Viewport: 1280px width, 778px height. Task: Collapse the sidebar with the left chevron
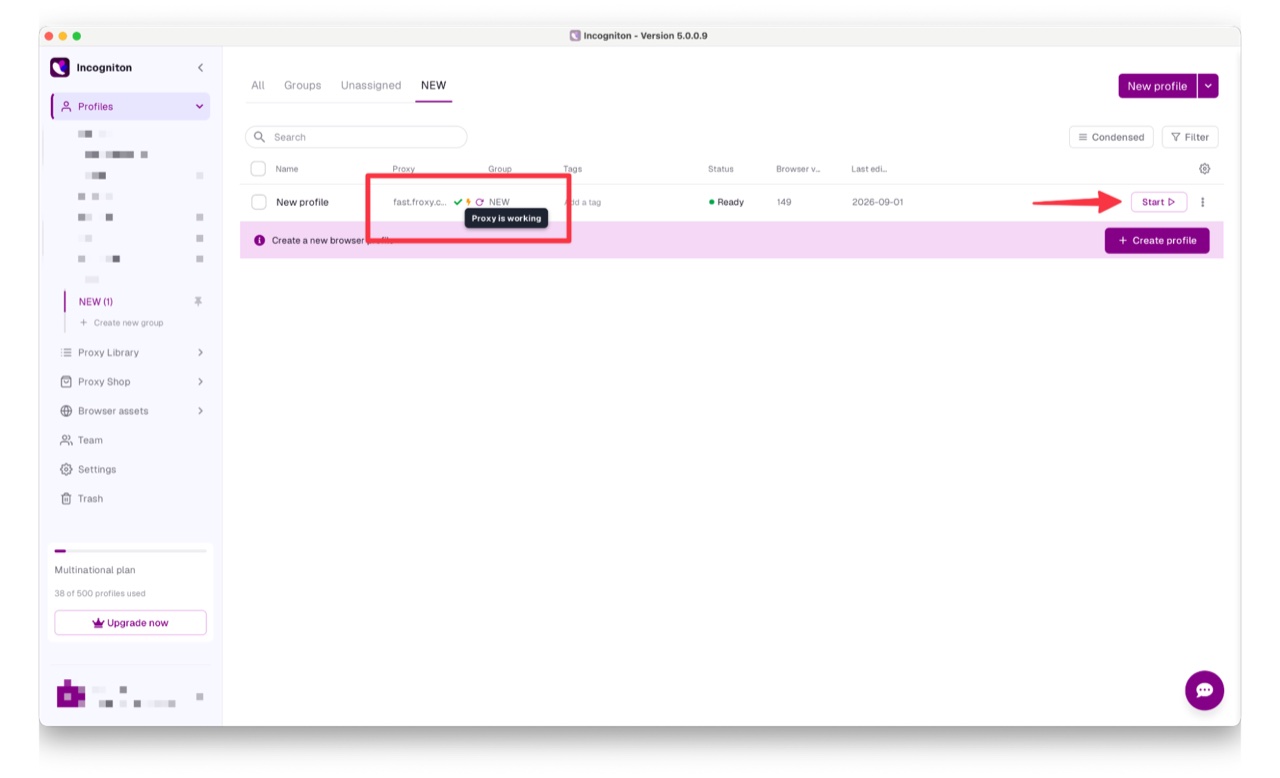tap(200, 68)
